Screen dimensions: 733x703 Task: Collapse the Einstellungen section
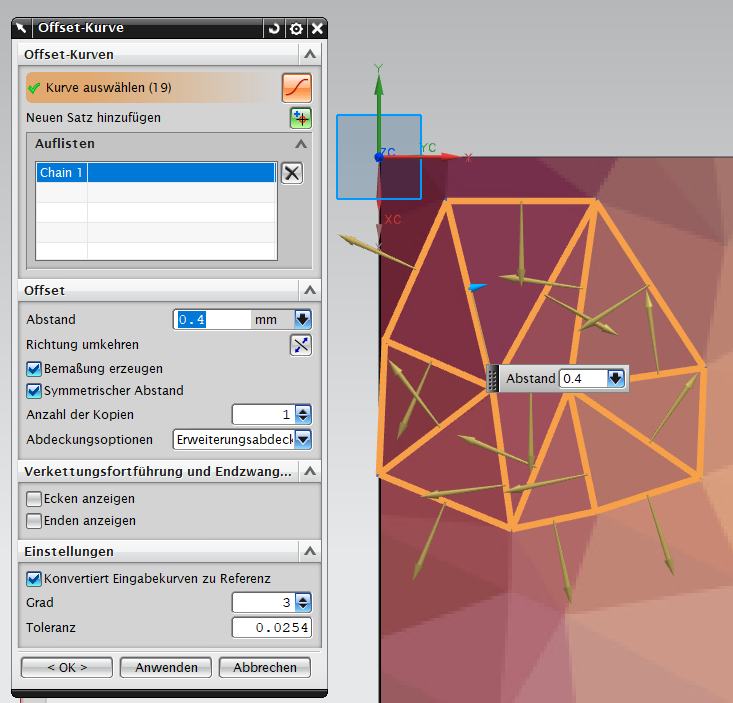[x=309, y=551]
